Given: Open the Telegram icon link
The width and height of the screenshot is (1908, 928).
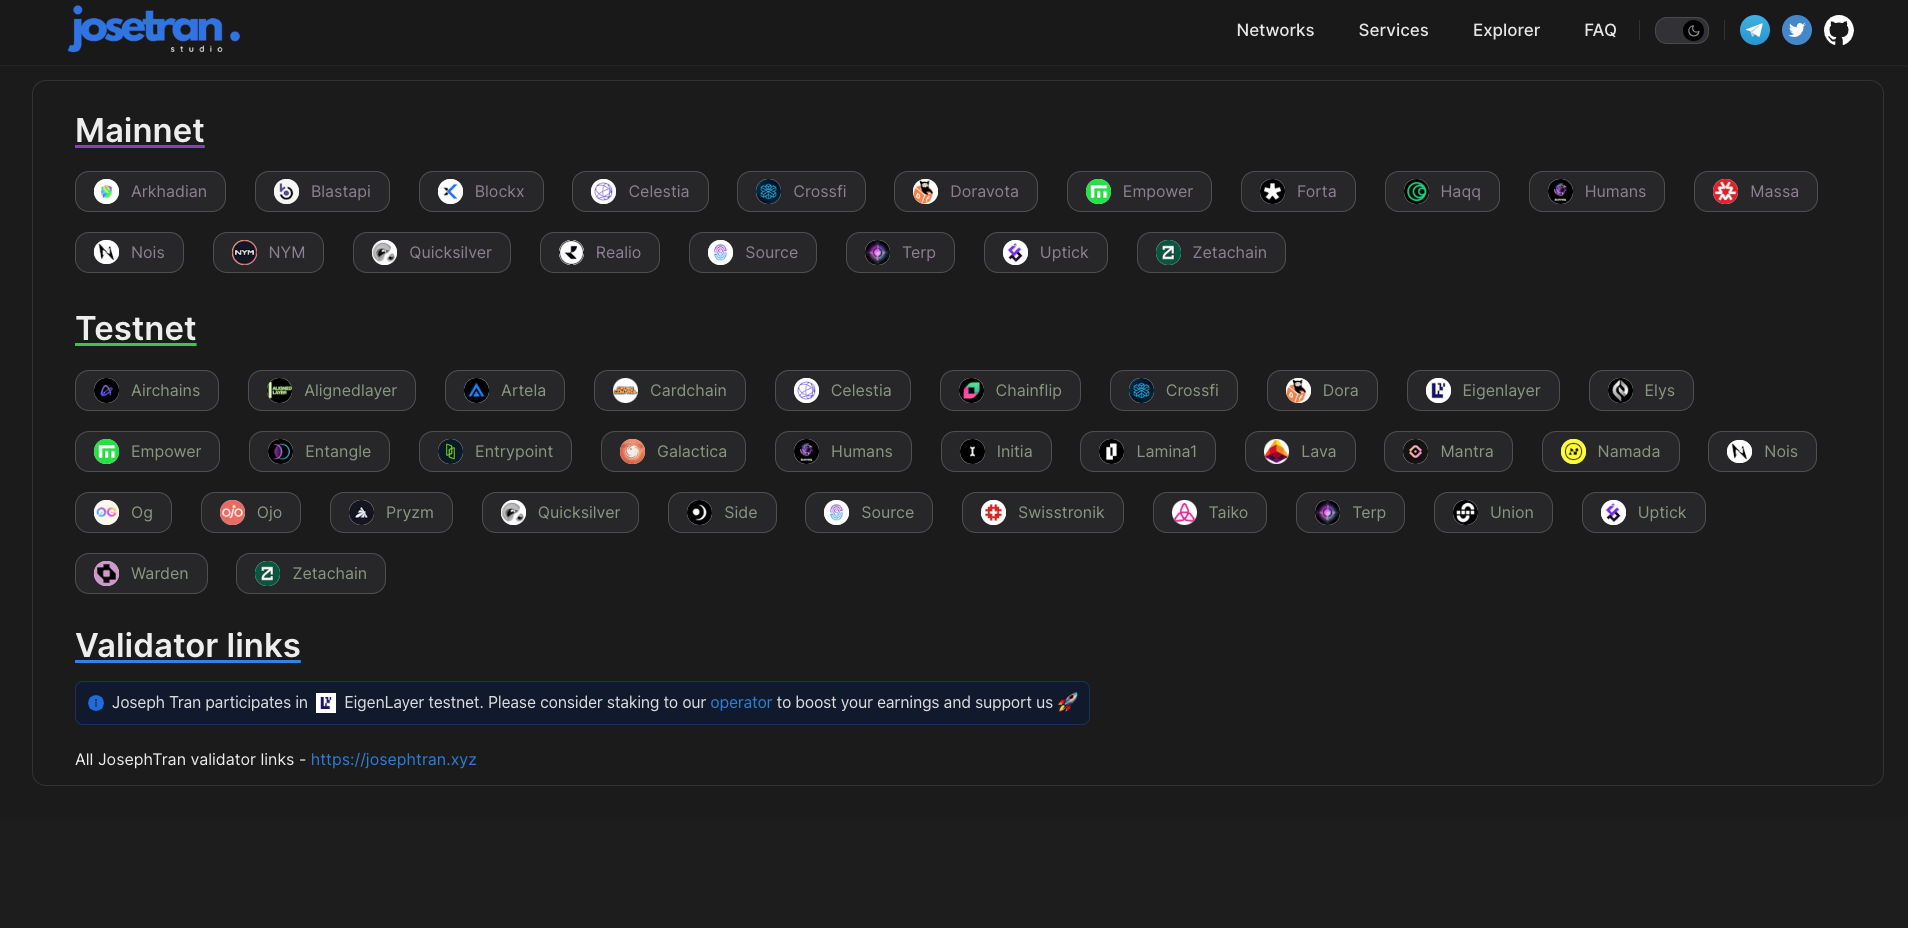Looking at the screenshot, I should [x=1754, y=30].
